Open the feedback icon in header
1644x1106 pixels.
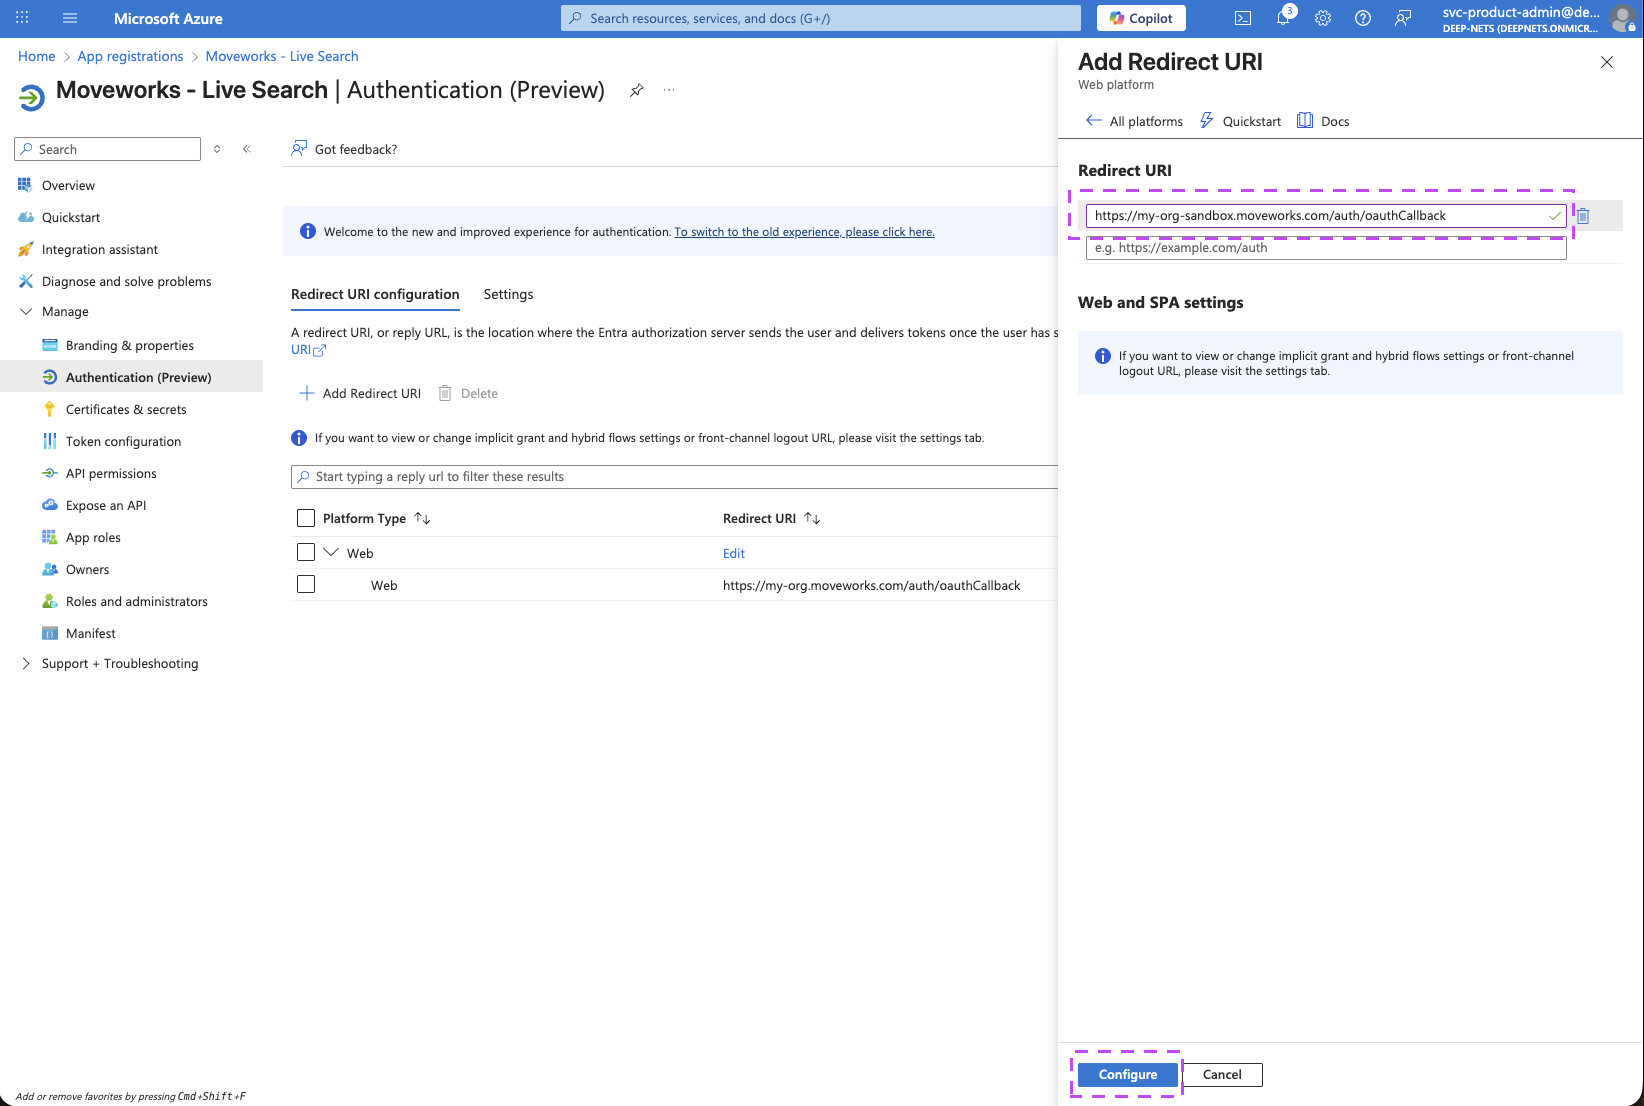tap(1403, 18)
